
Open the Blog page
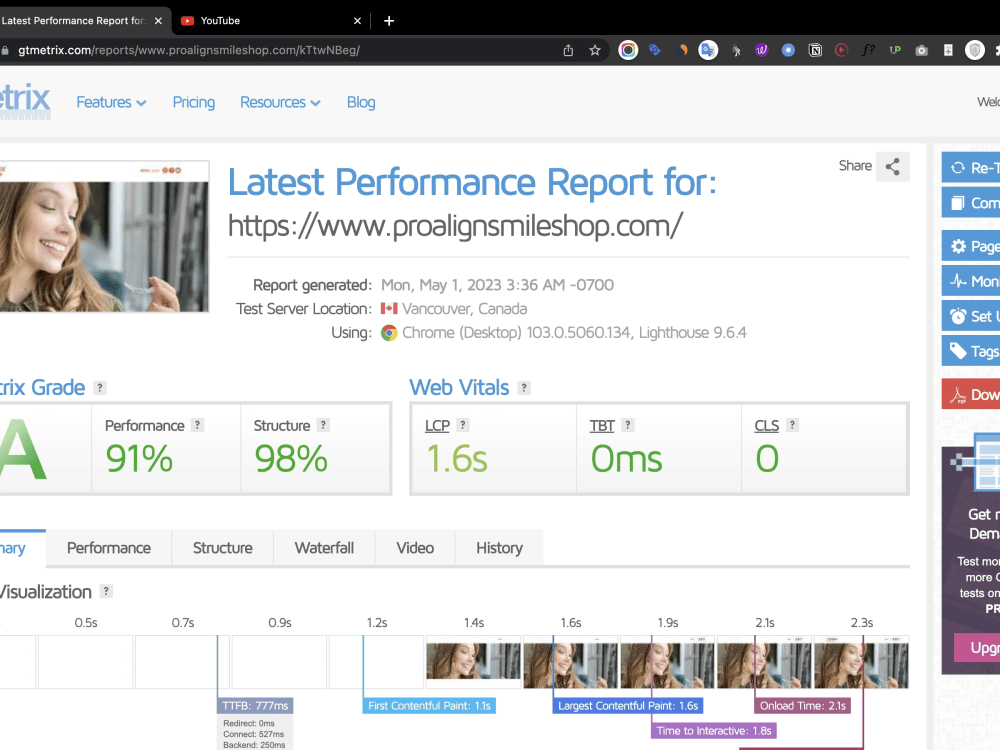(x=361, y=102)
